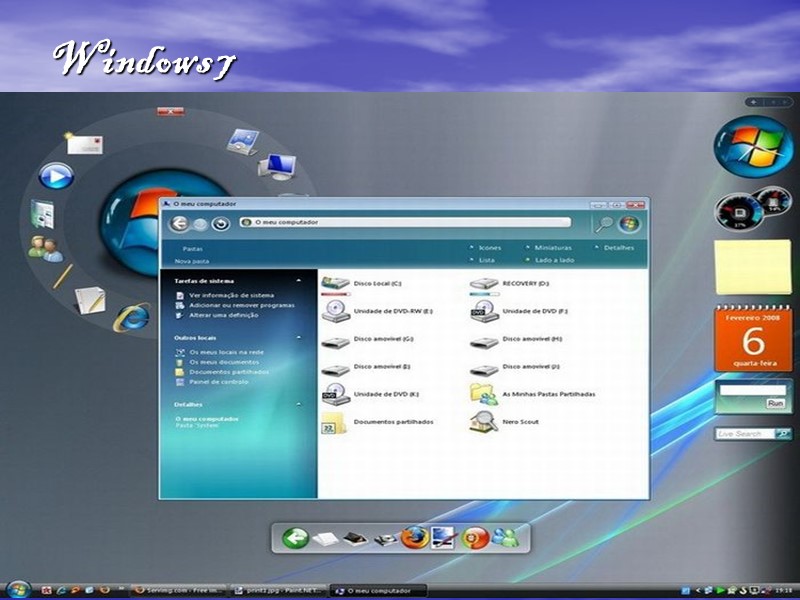Open Os meus locais na rede

coord(227,352)
